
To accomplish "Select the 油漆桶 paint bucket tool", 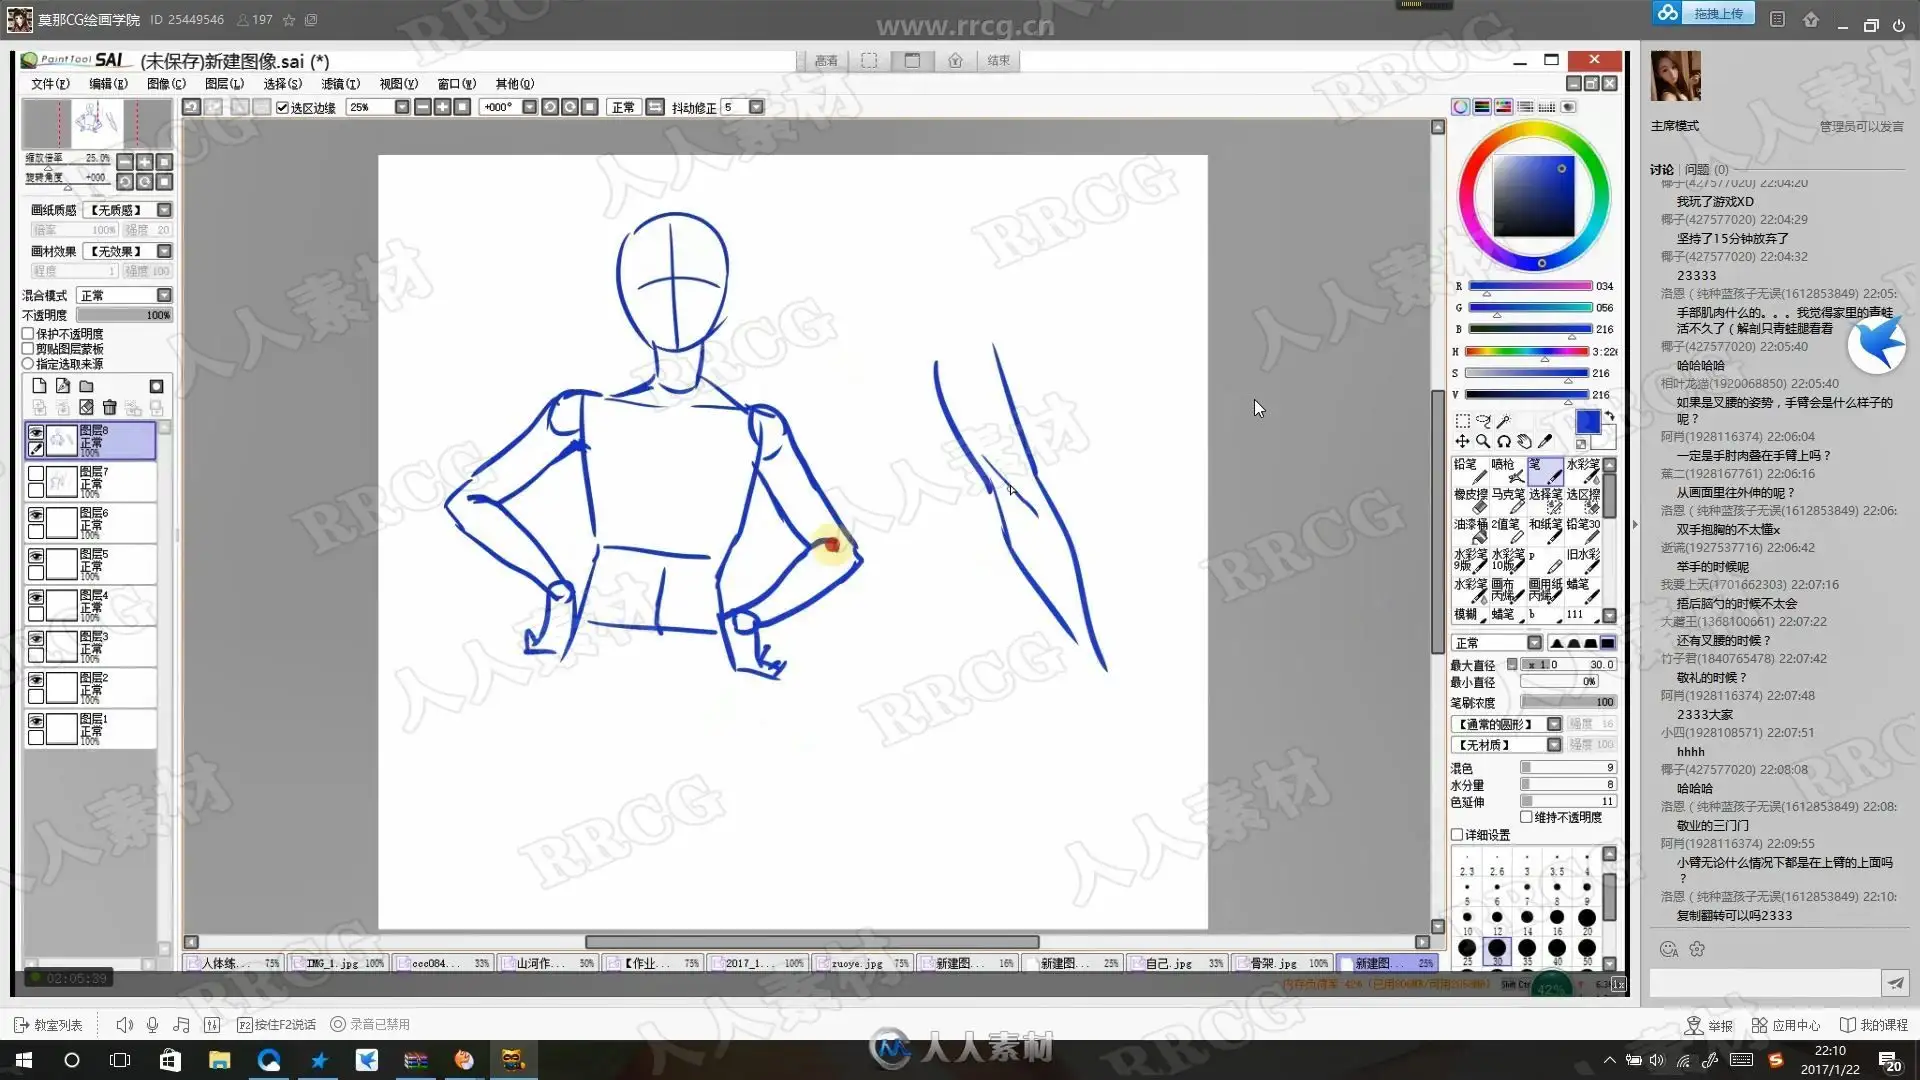I will (x=1469, y=530).
